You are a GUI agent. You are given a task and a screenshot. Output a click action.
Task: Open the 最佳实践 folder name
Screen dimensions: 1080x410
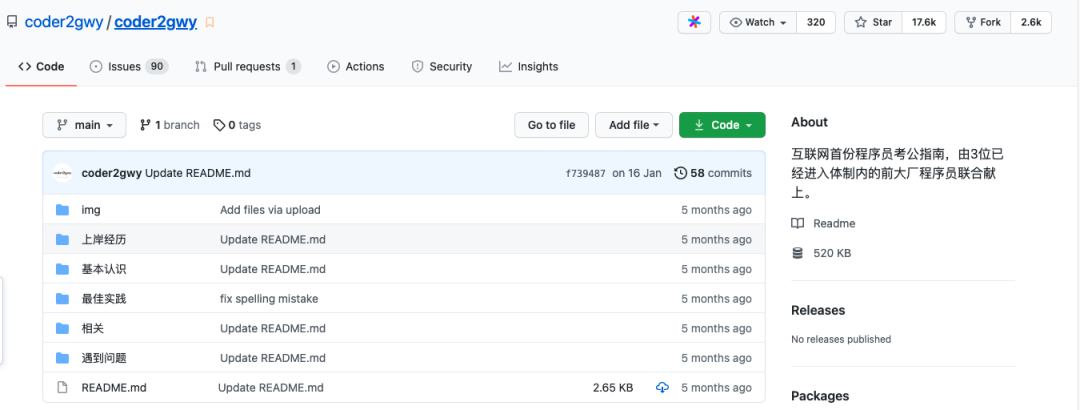click(104, 298)
